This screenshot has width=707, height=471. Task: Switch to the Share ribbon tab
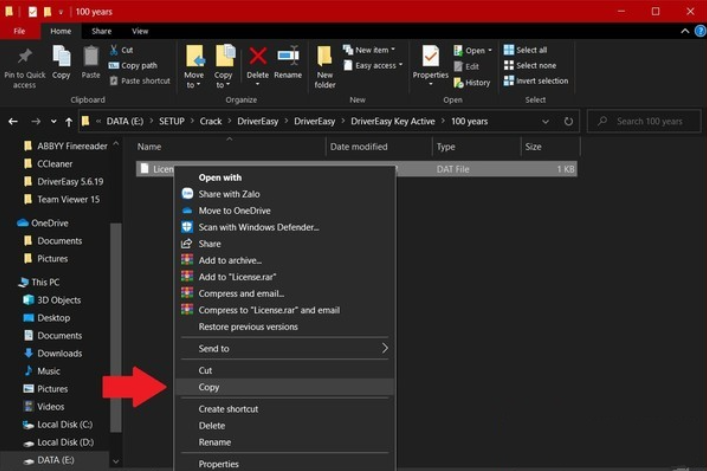(101, 31)
